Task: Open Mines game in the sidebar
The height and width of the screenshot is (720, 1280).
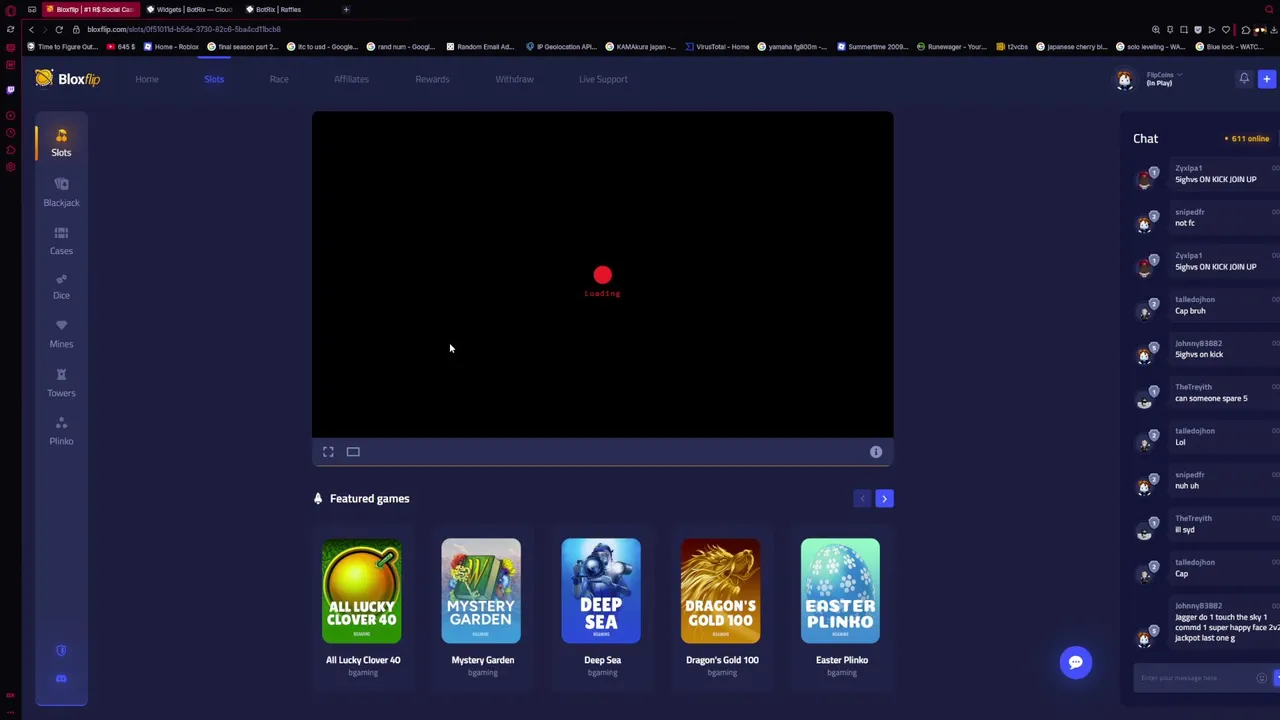Action: pyautogui.click(x=61, y=334)
